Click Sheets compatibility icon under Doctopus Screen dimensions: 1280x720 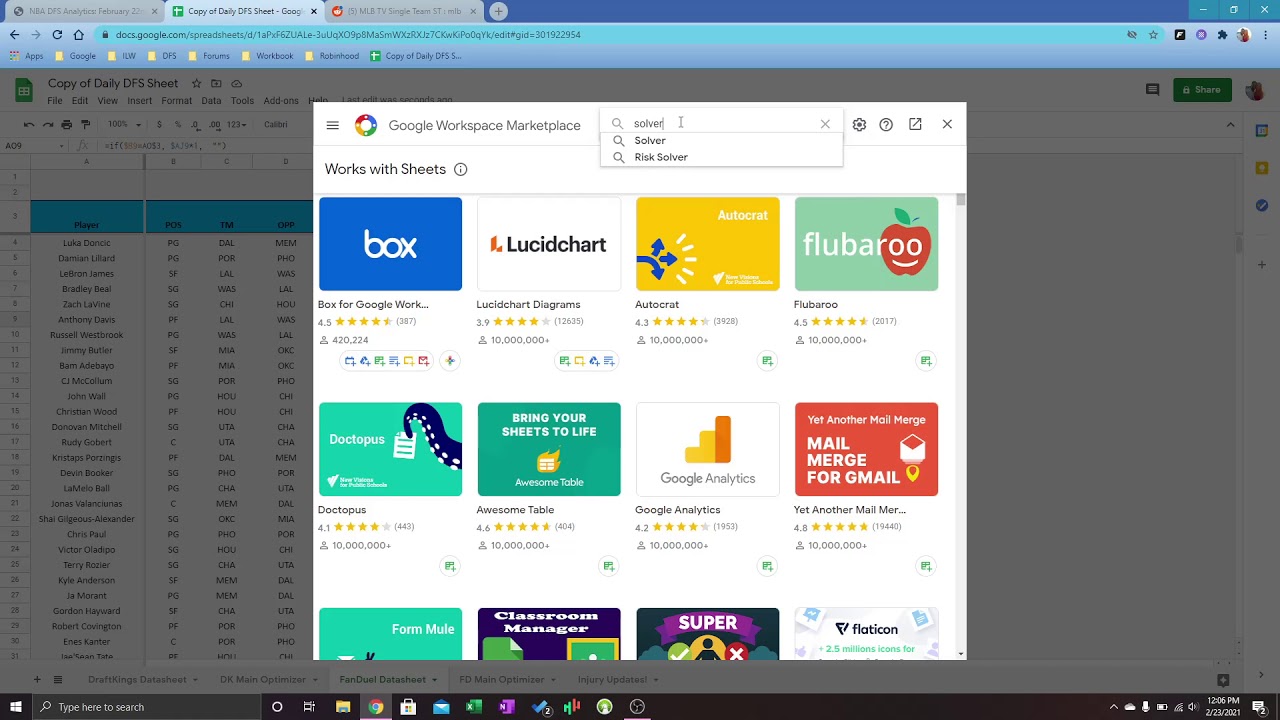click(x=450, y=566)
